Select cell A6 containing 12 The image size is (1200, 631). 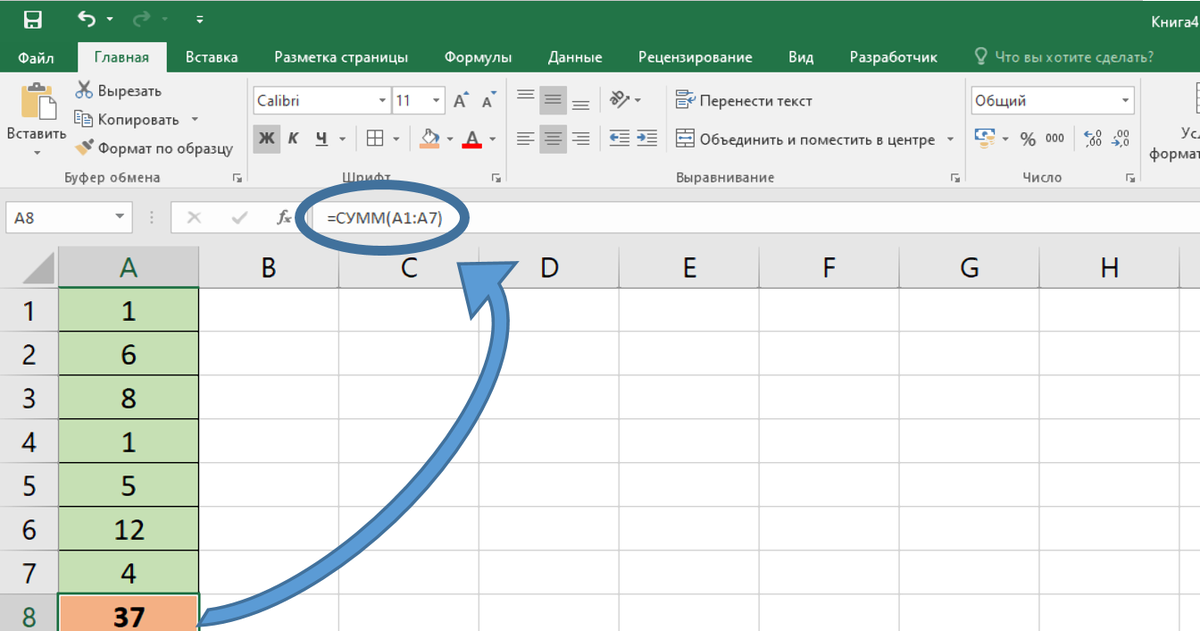tap(129, 530)
